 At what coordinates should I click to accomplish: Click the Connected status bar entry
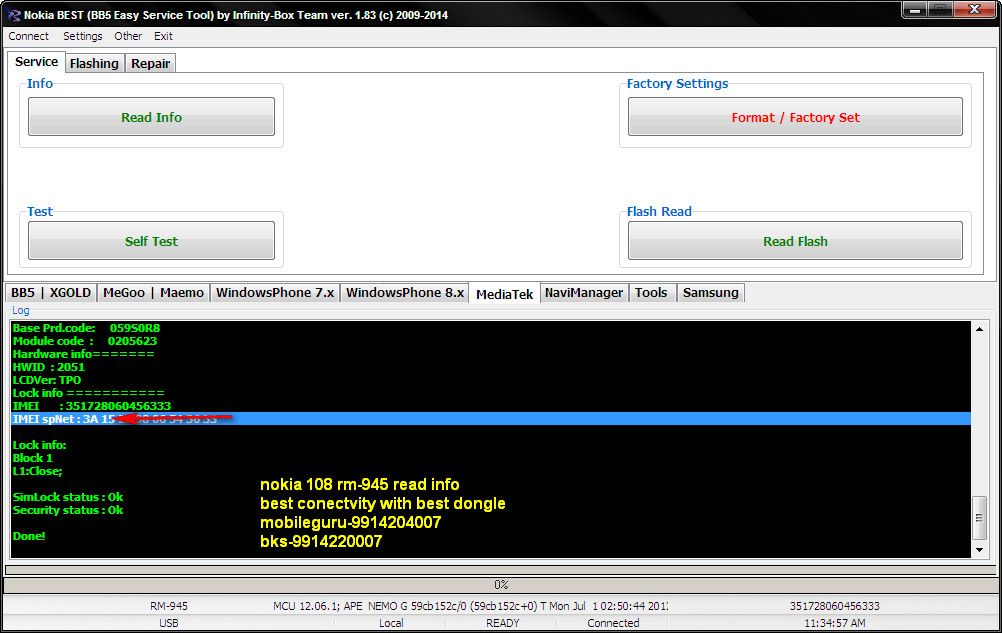[613, 623]
